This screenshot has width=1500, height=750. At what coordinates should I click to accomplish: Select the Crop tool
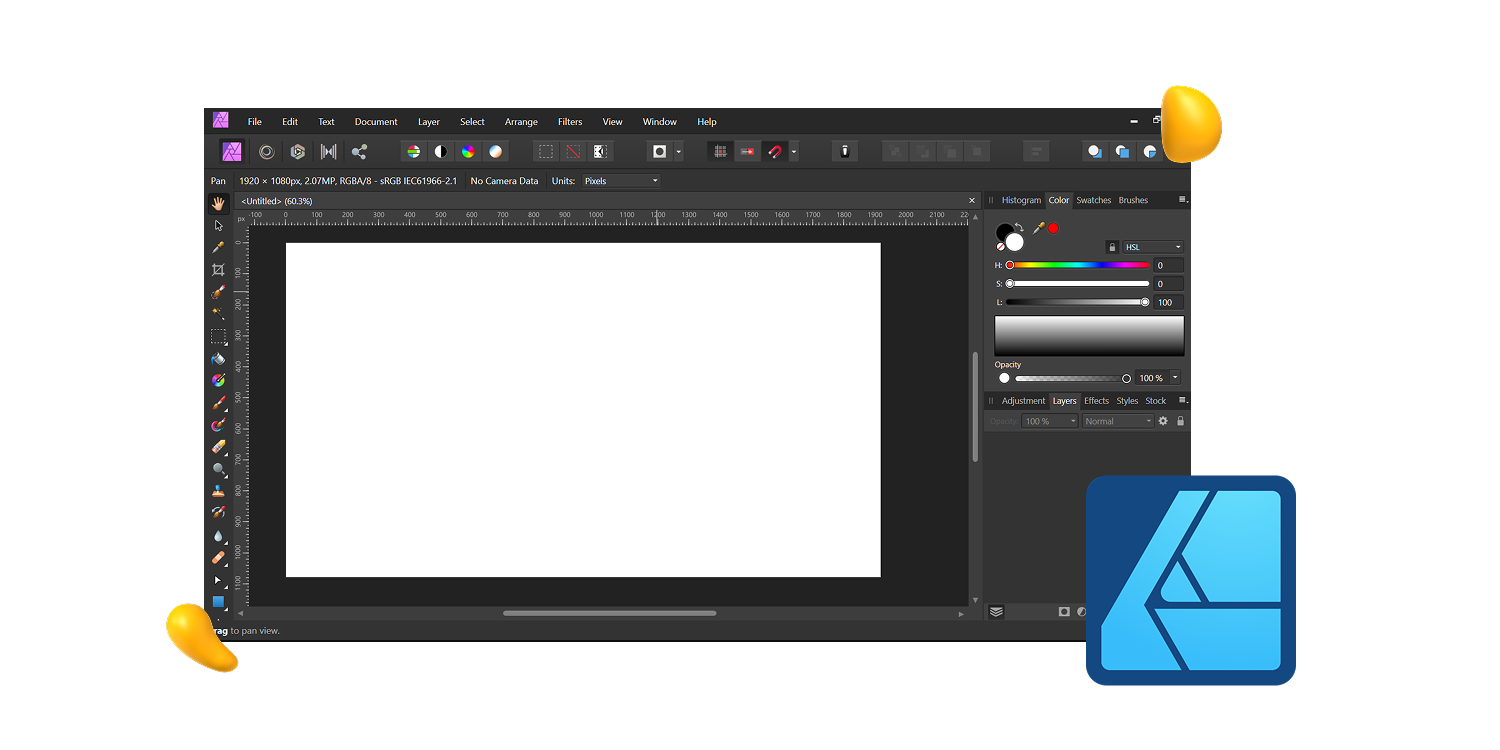pos(218,270)
